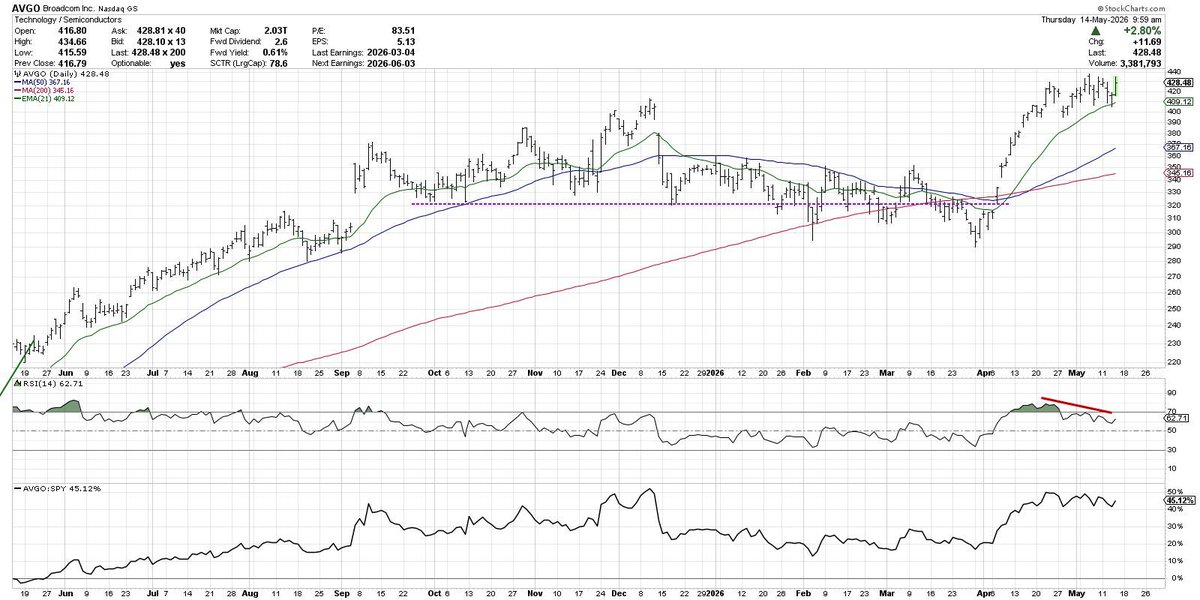Click the green EMA(21) legend line marker
This screenshot has height=600, width=1200.
[16, 99]
